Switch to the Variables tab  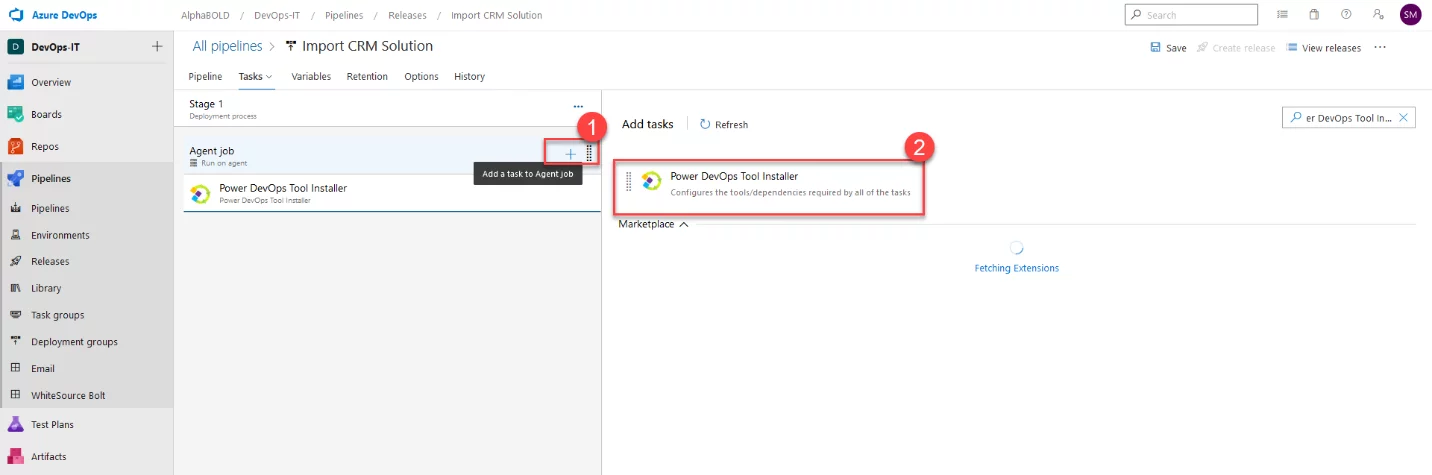coord(311,76)
